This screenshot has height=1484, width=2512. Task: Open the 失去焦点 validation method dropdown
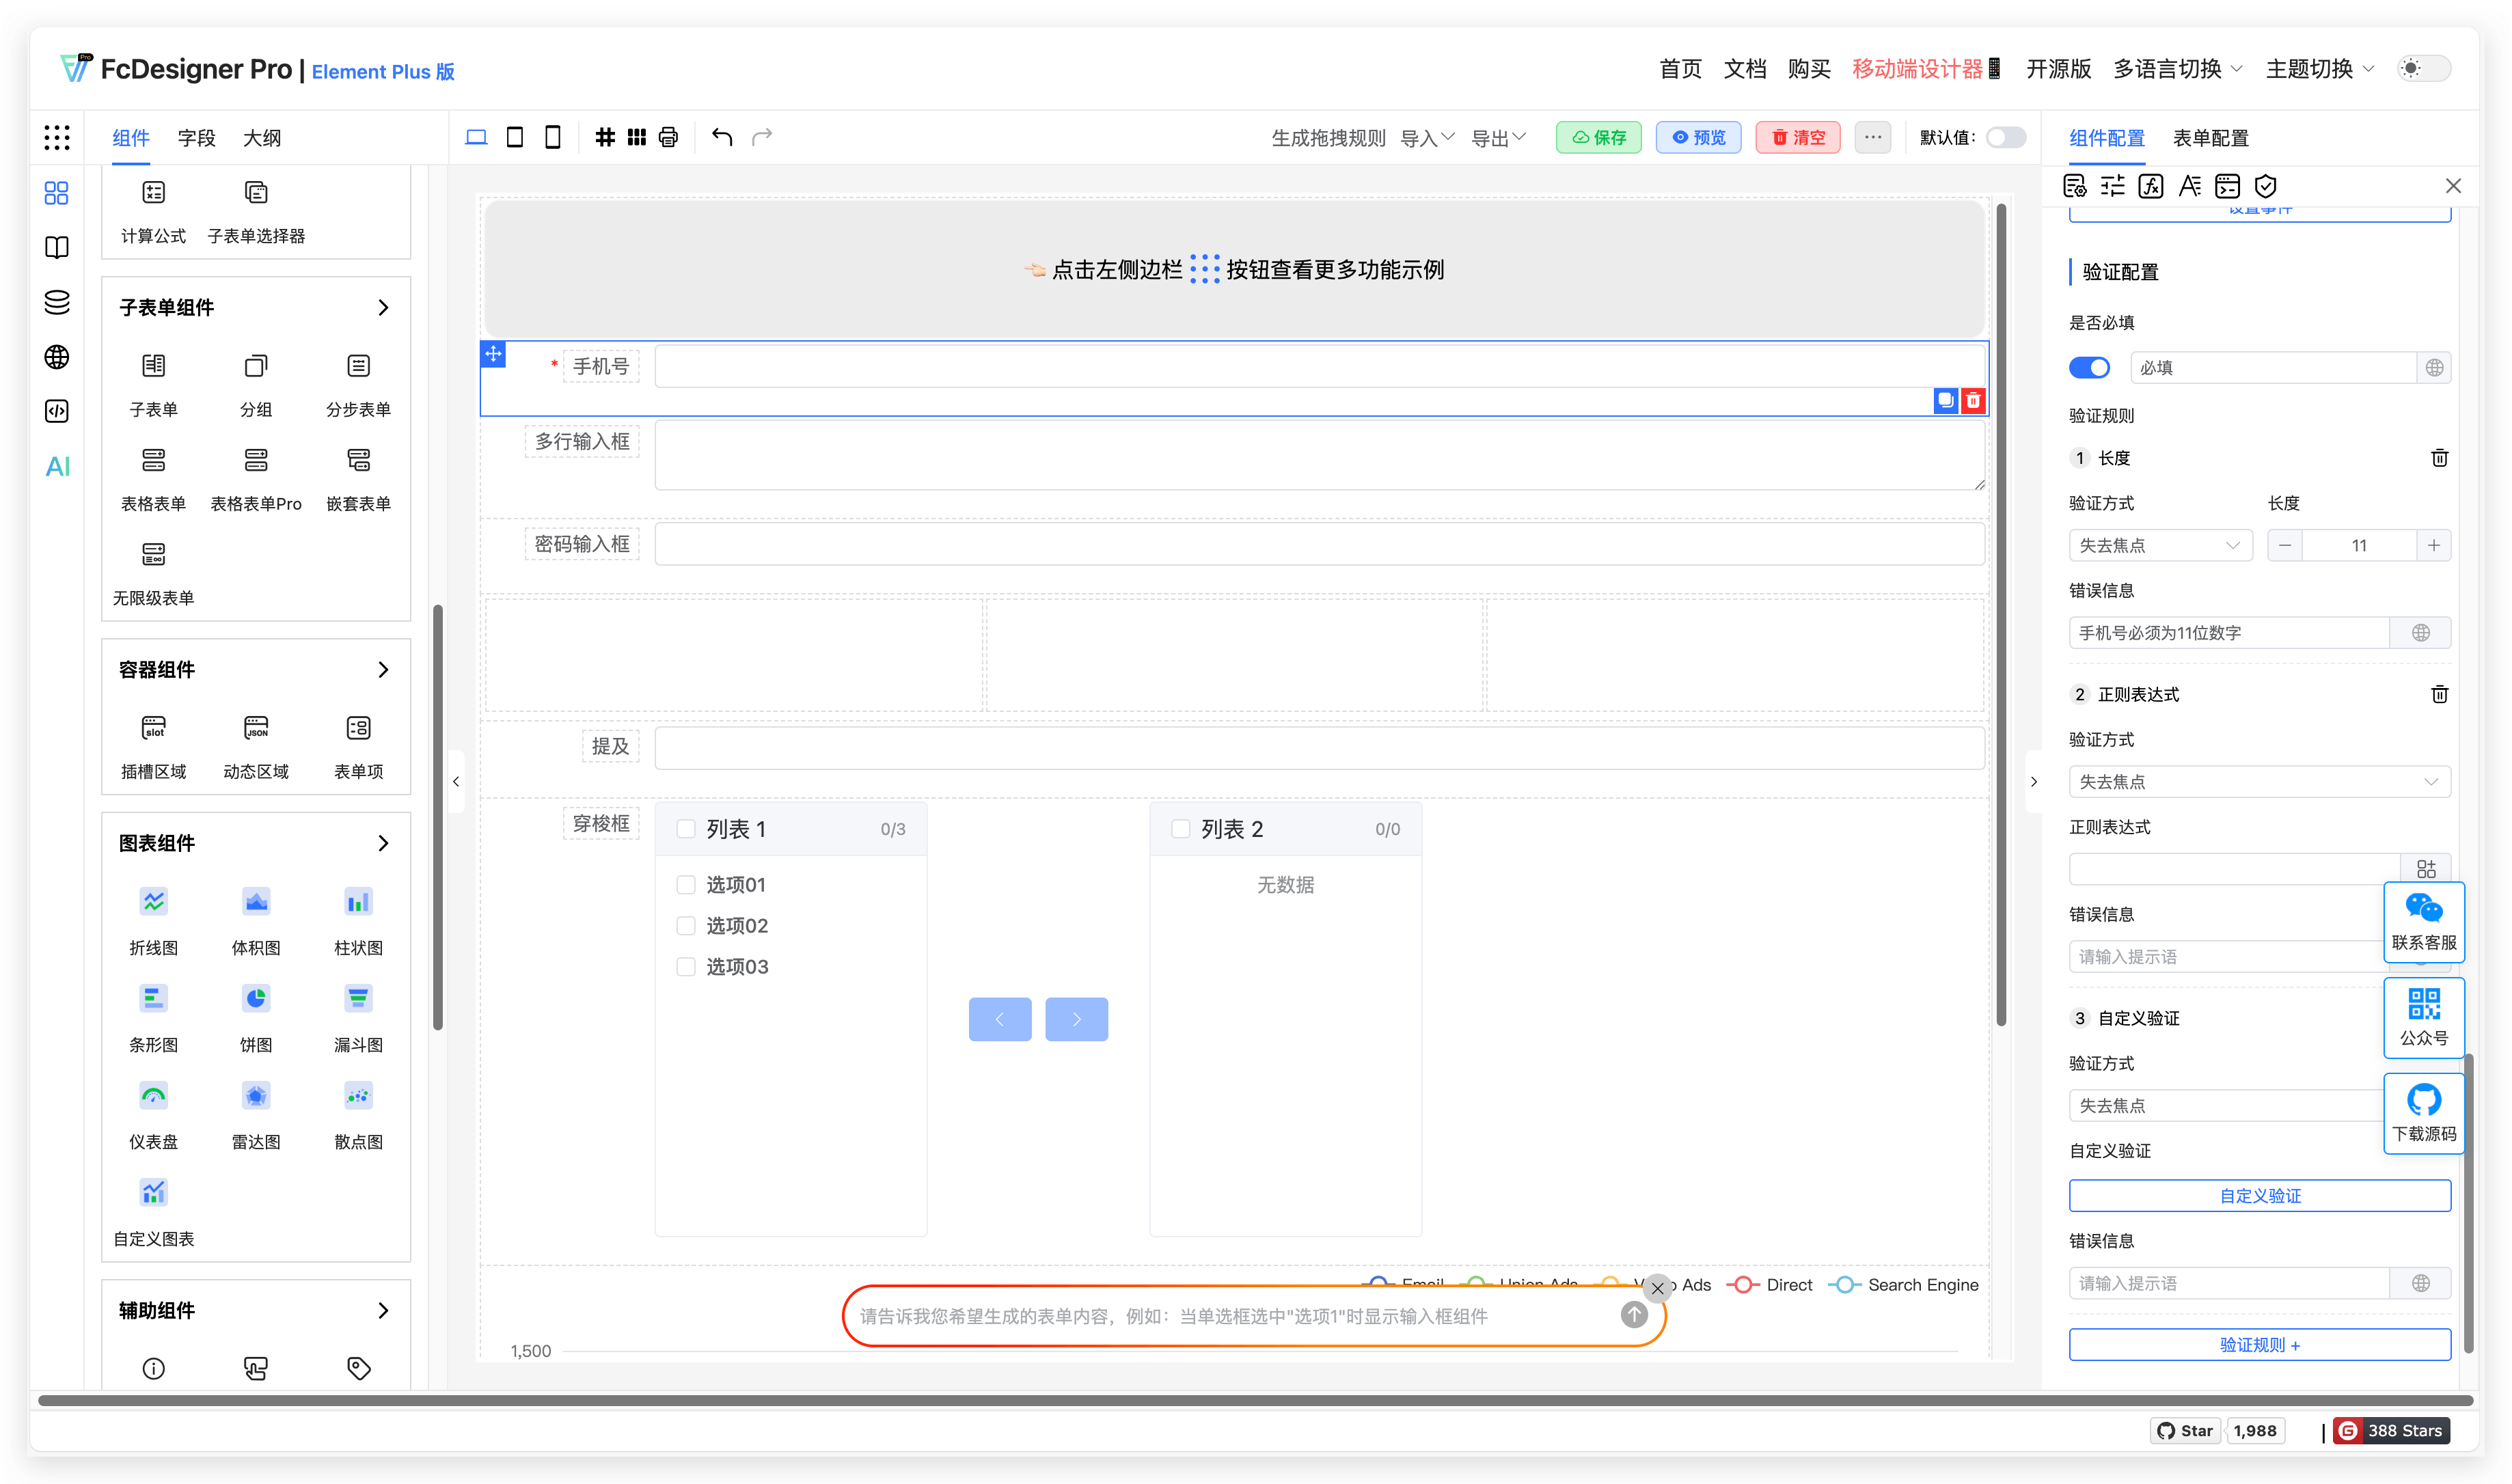click(2159, 545)
